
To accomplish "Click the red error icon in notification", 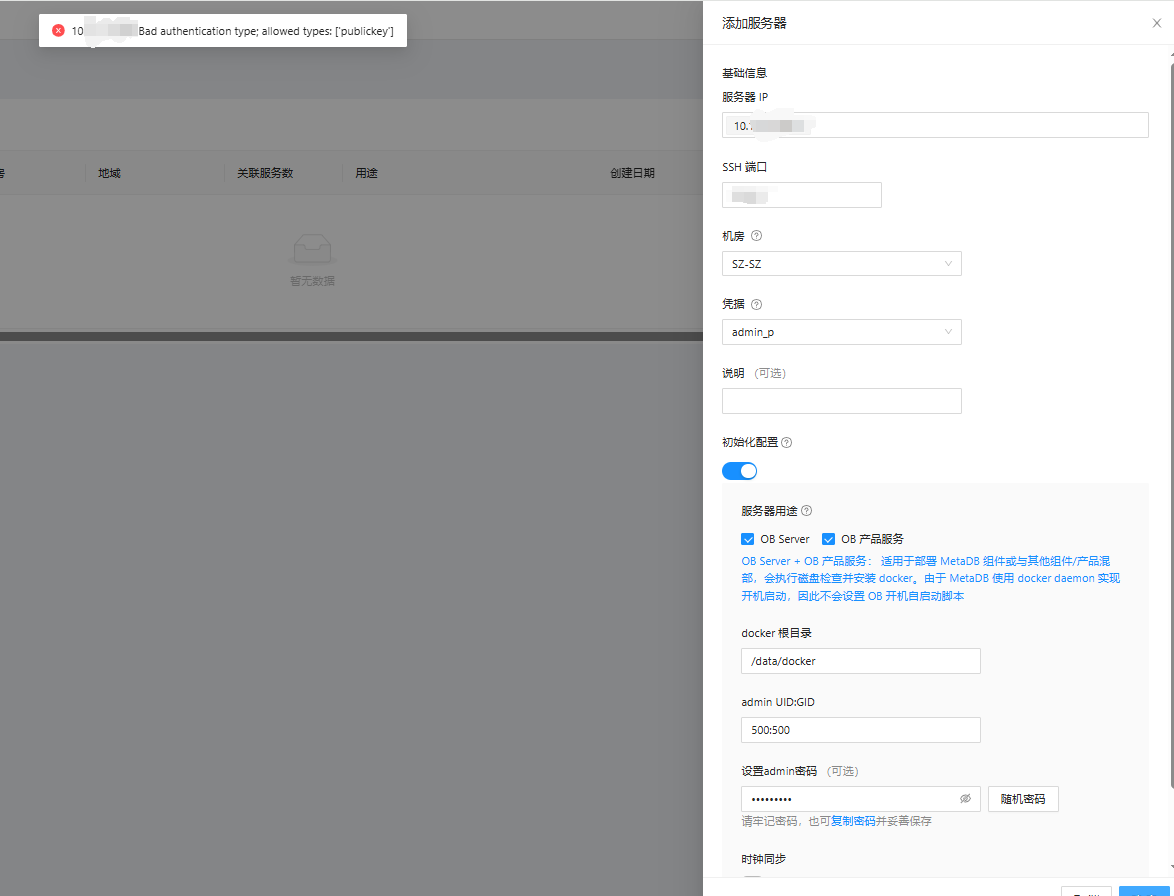I will click(58, 31).
